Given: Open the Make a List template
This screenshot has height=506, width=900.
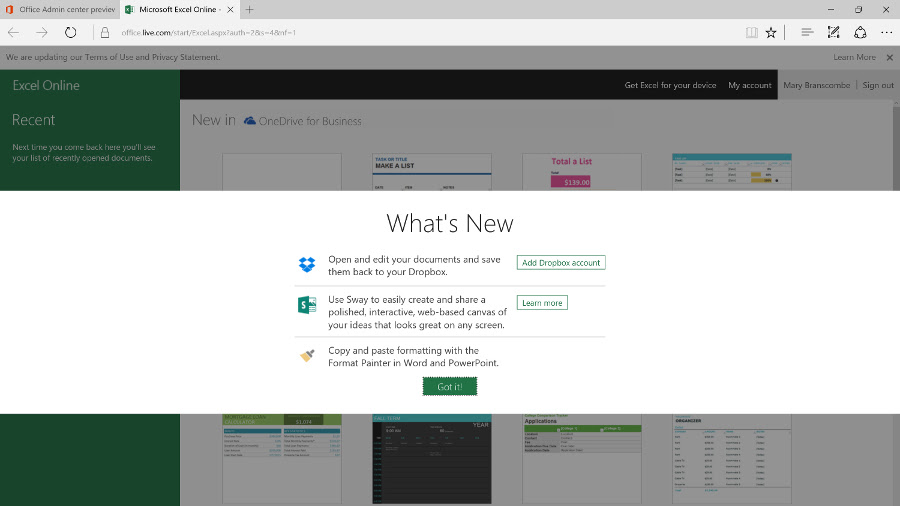Looking at the screenshot, I should [432, 172].
